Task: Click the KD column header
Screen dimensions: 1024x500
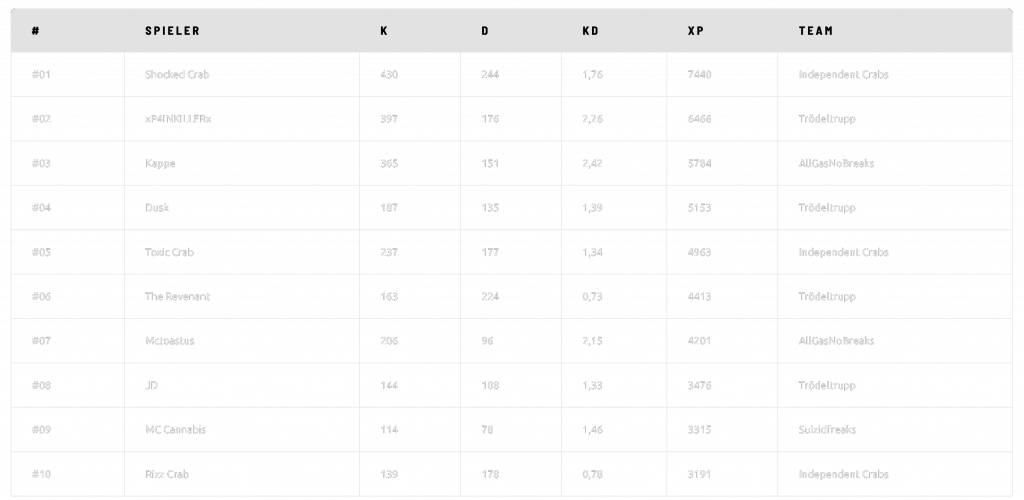Action: (x=590, y=31)
